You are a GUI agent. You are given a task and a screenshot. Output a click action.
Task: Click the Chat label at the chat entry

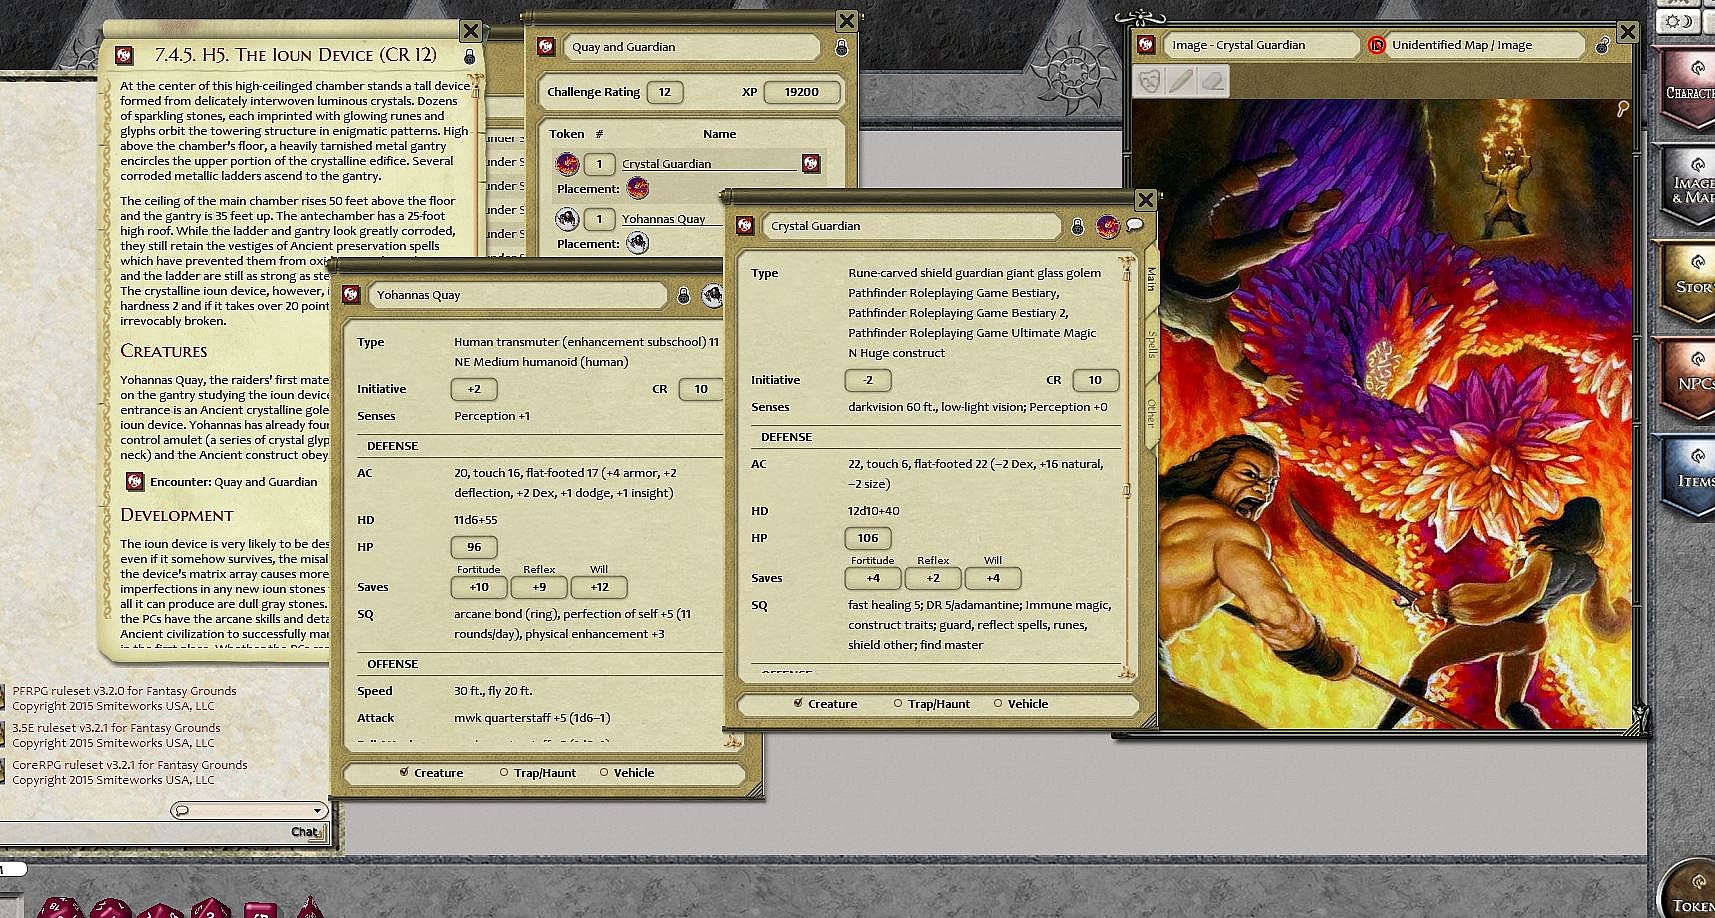[306, 832]
